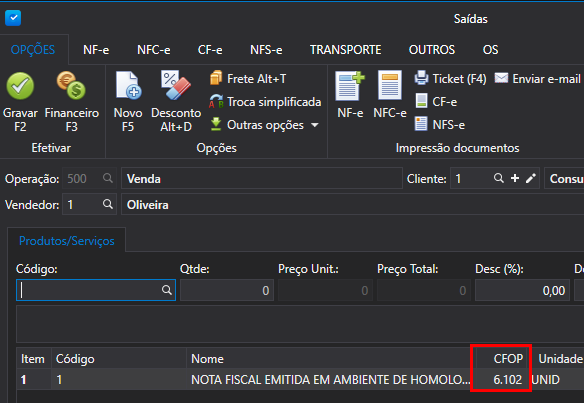Click the Unidade column header
Image resolution: width=584 pixels, height=403 pixels.
[x=555, y=359]
